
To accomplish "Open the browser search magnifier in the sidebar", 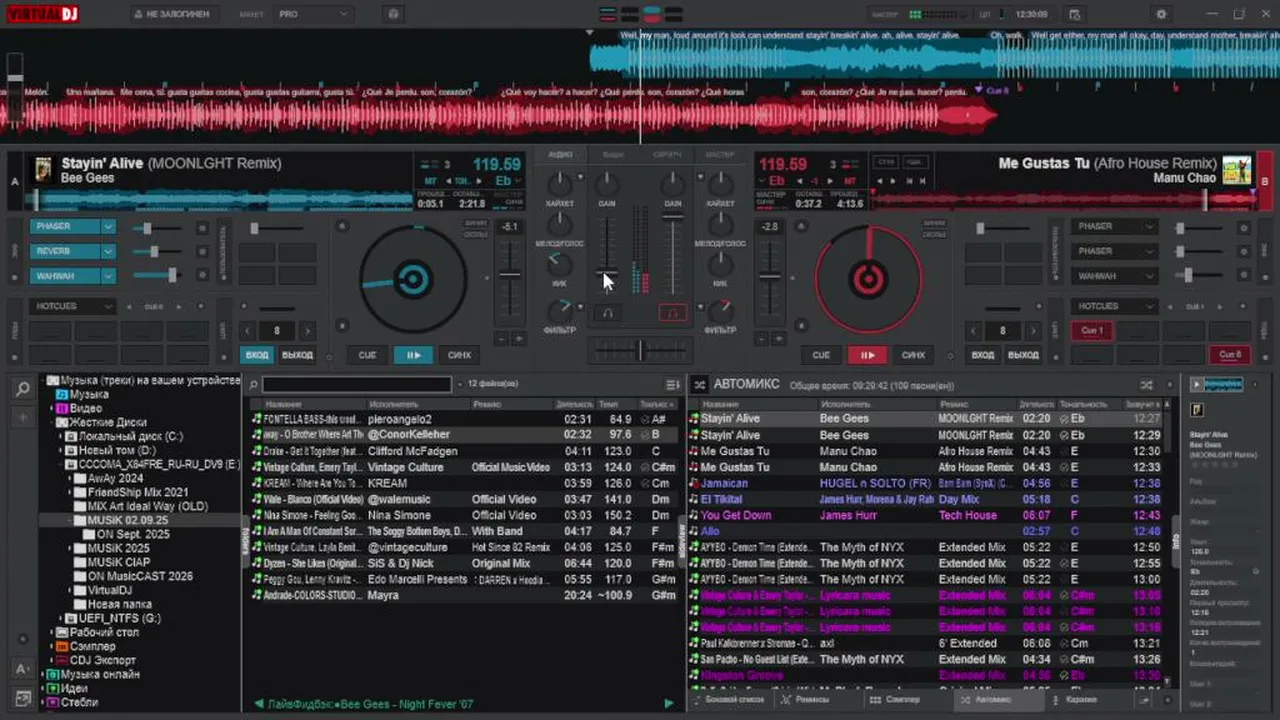I will 22,389.
